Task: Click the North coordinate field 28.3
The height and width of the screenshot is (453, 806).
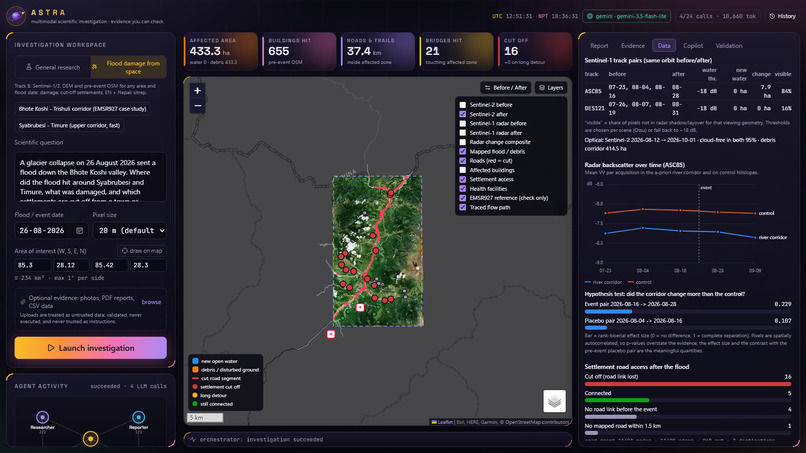Action: click(x=148, y=265)
